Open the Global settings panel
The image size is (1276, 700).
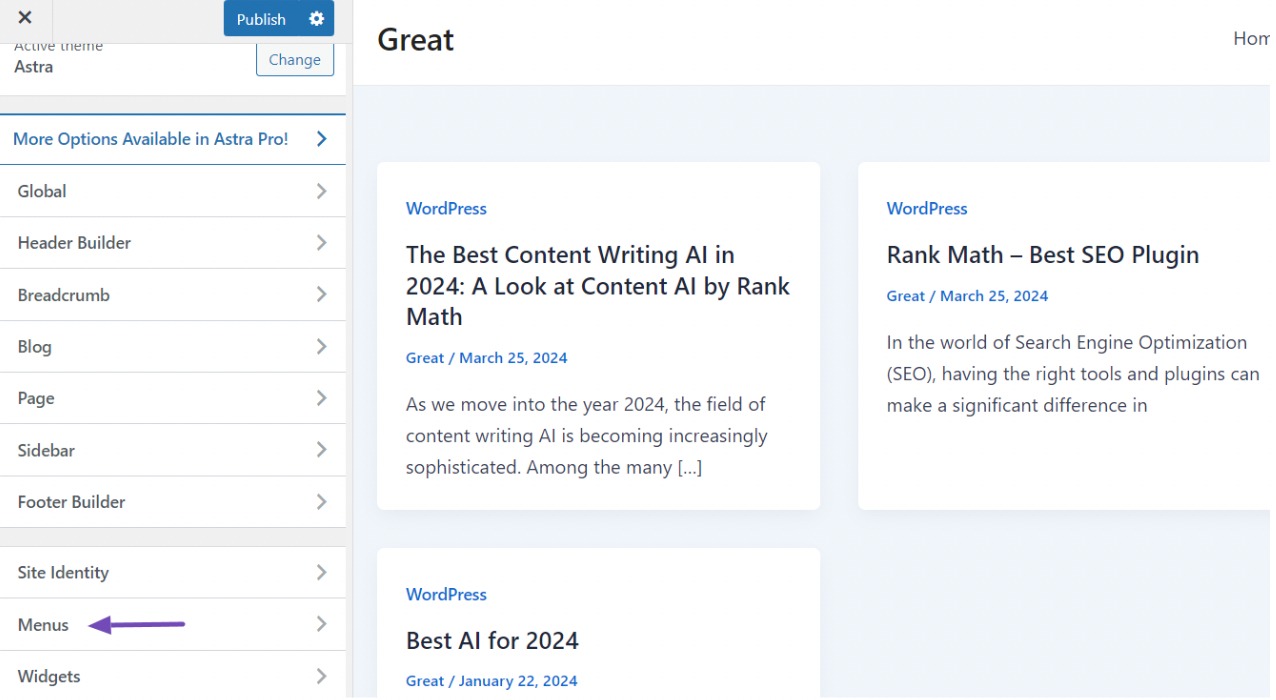[x=173, y=191]
